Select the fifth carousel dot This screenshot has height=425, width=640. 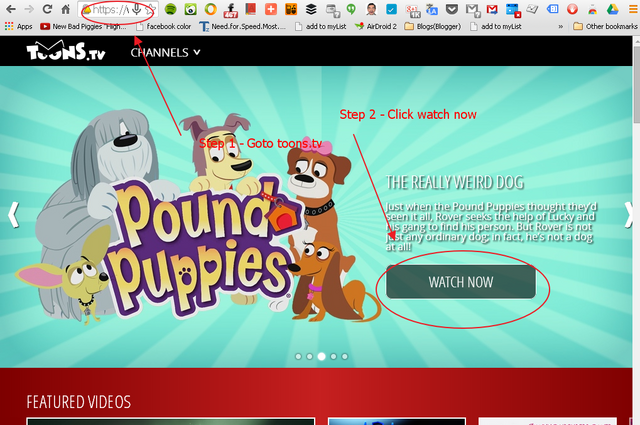pyautogui.click(x=345, y=357)
